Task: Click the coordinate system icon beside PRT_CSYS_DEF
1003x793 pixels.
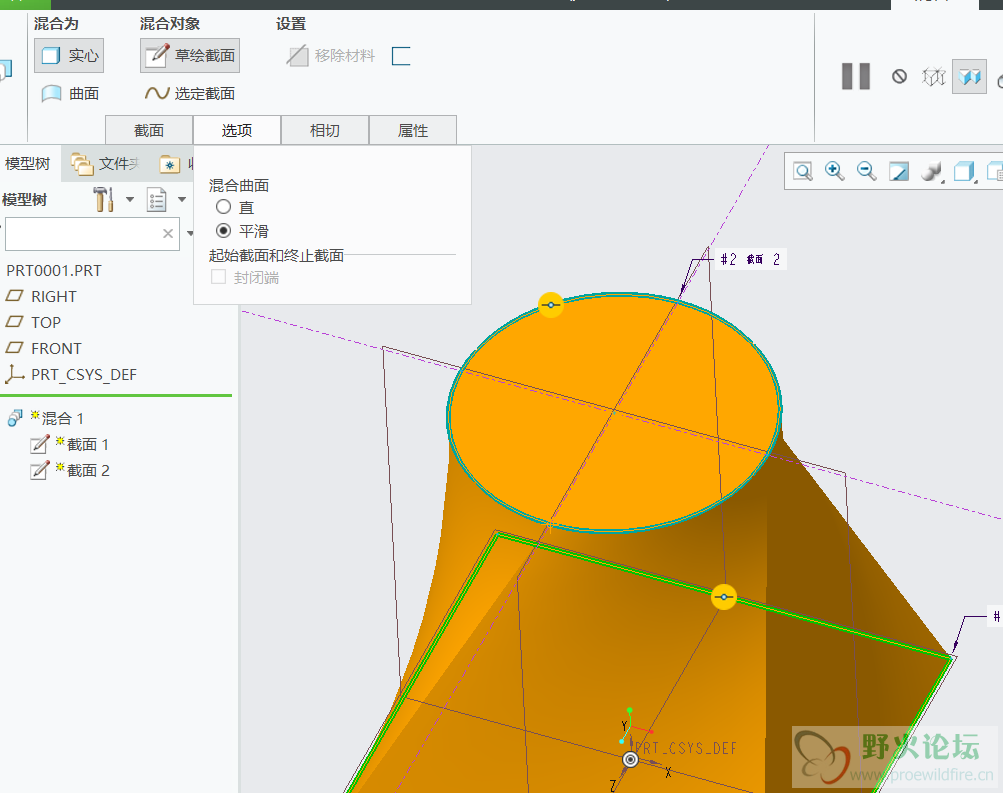Action: pos(14,374)
